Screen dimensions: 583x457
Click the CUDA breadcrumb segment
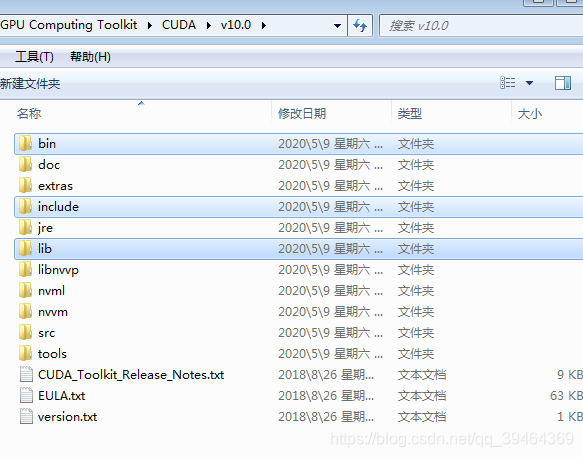[179, 25]
